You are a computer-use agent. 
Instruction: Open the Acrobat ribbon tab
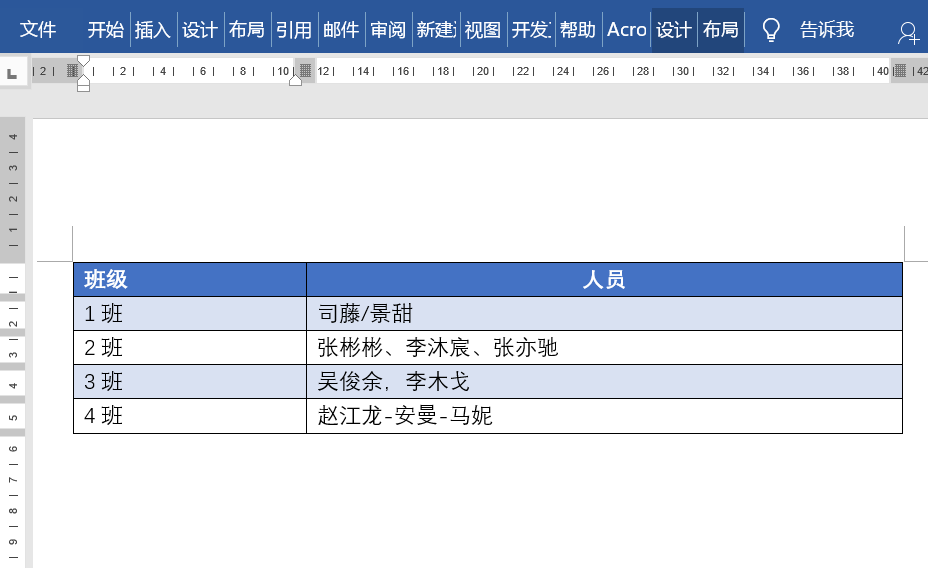(x=627, y=29)
